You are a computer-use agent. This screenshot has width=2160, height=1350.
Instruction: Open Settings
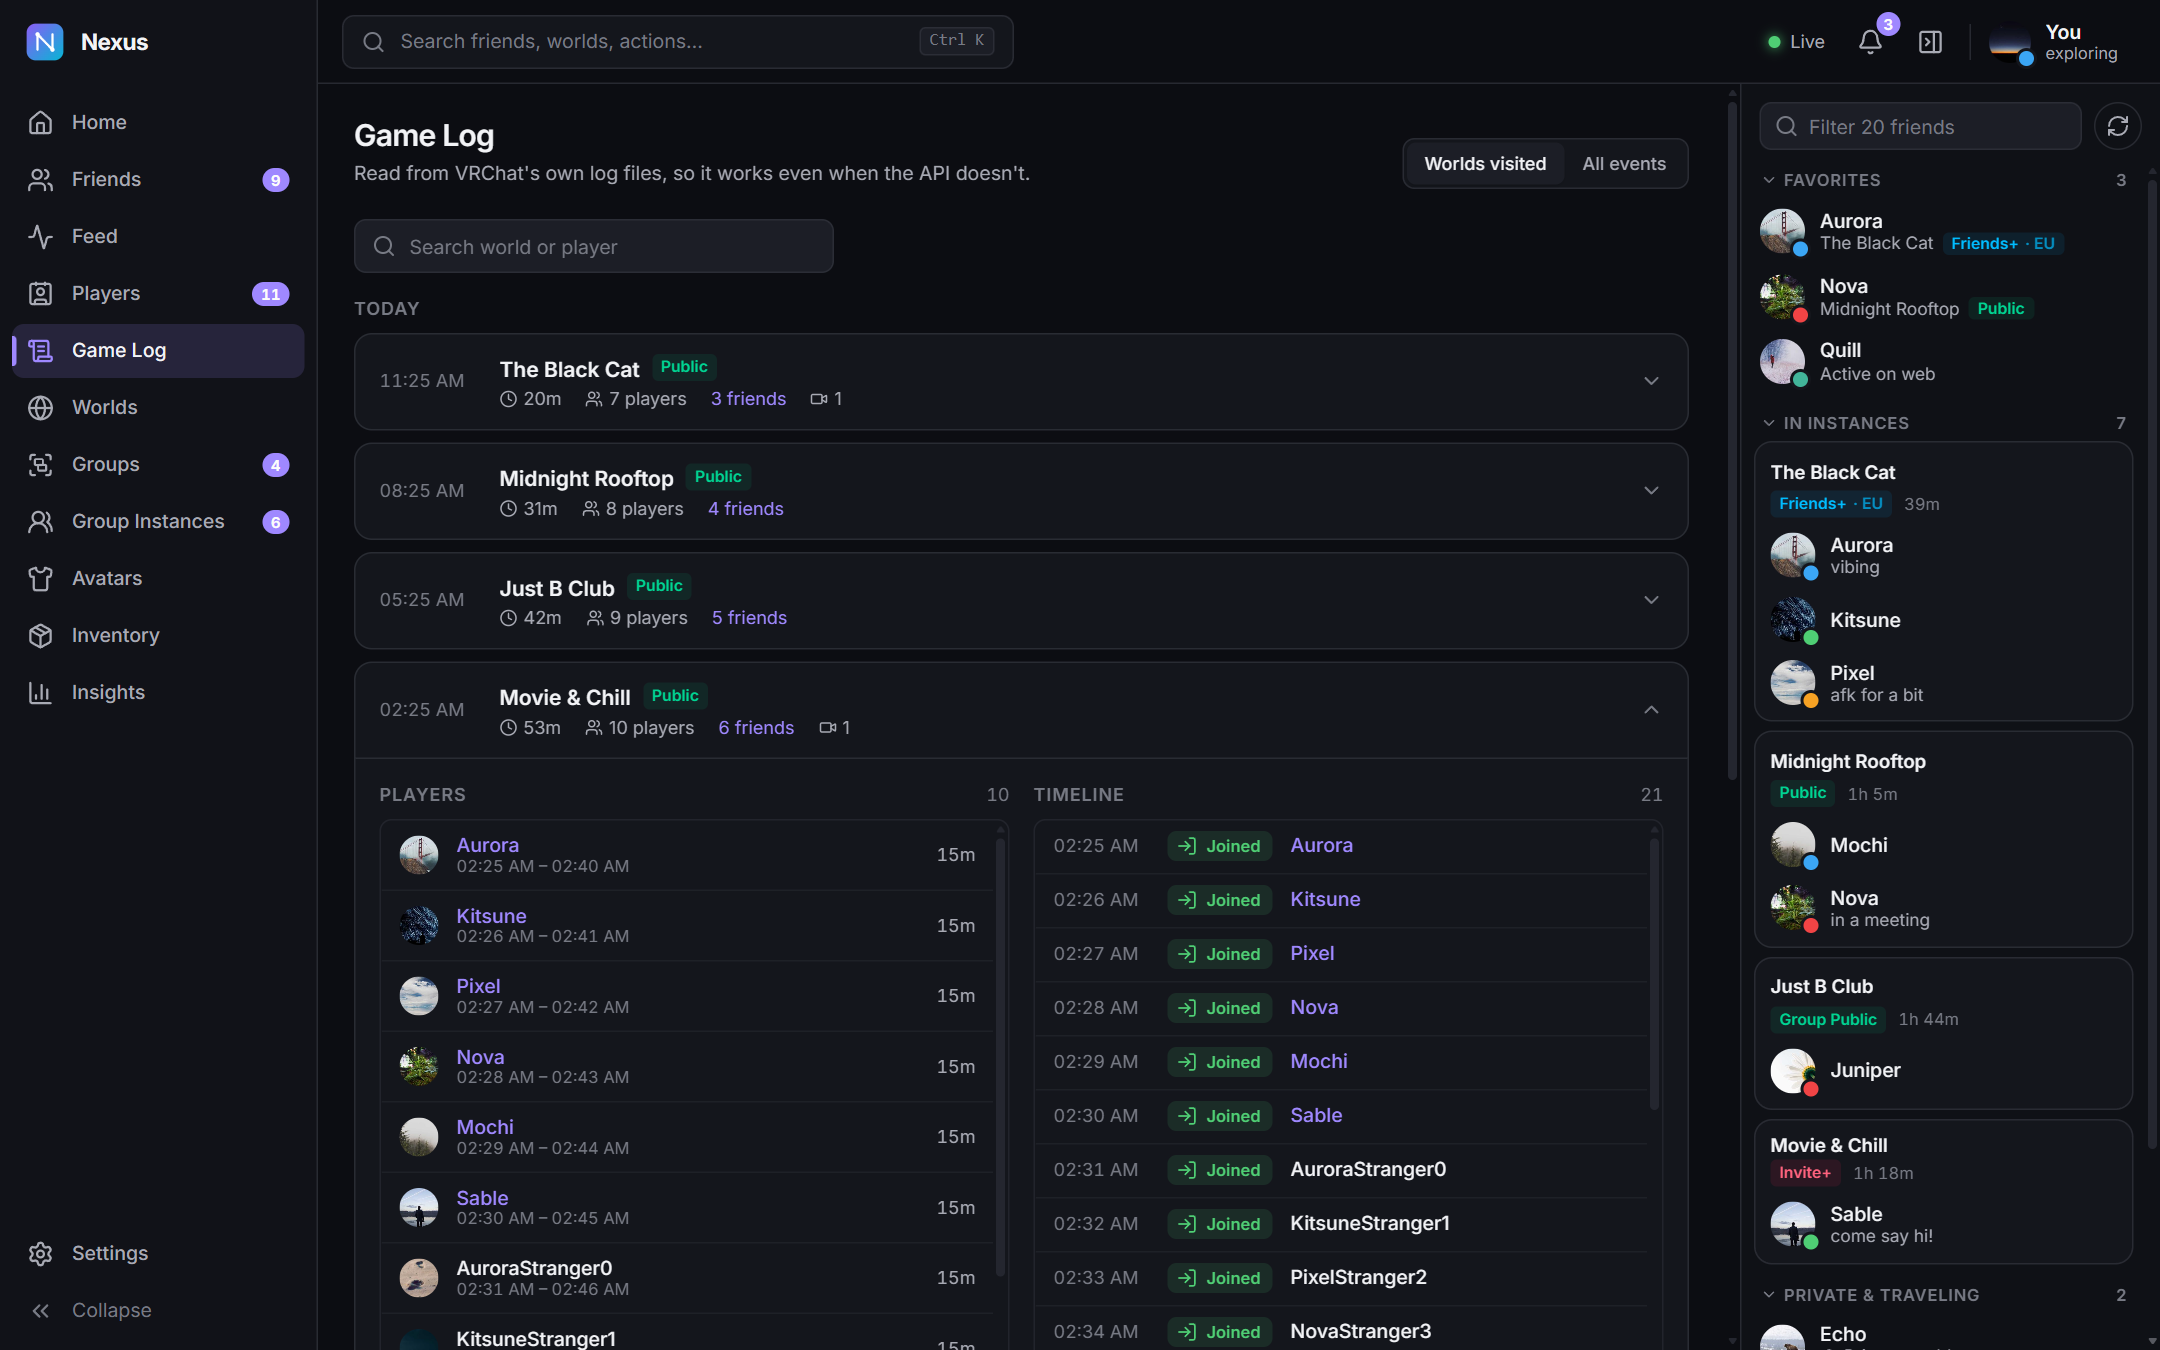point(158,1253)
